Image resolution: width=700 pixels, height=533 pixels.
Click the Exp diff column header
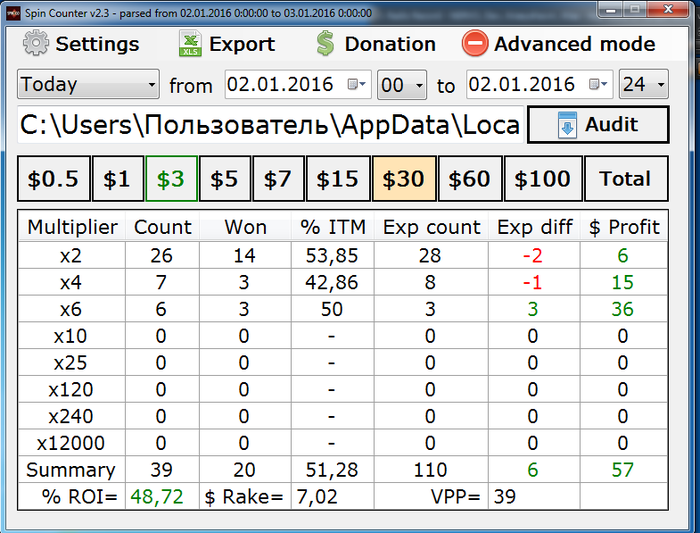click(534, 227)
